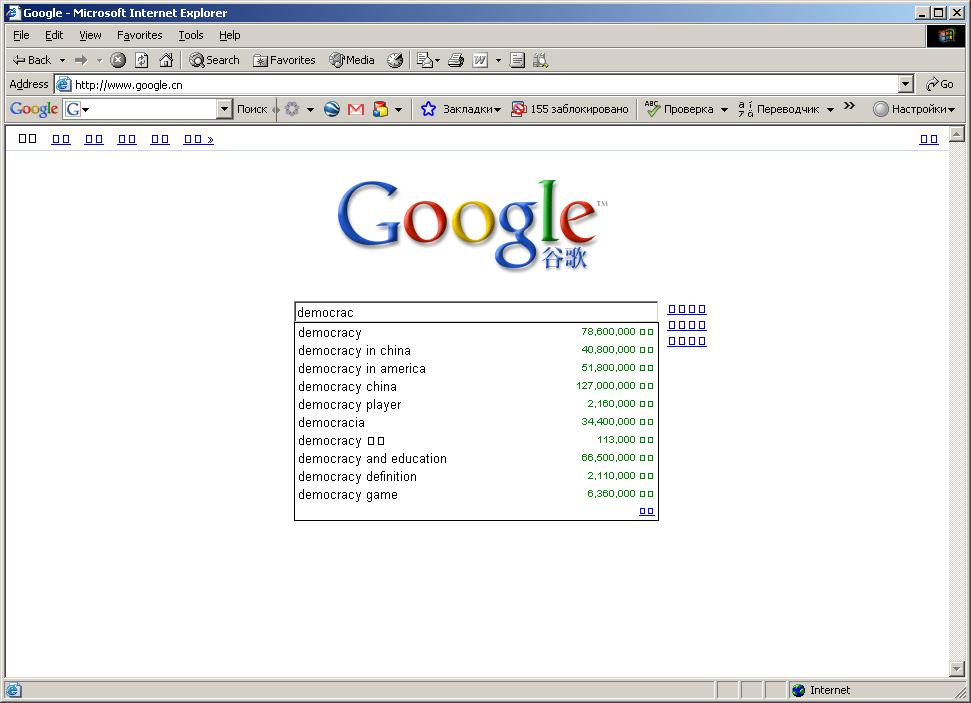Click inside the Google Toolbar search box
The height and width of the screenshot is (703, 971).
tap(149, 109)
